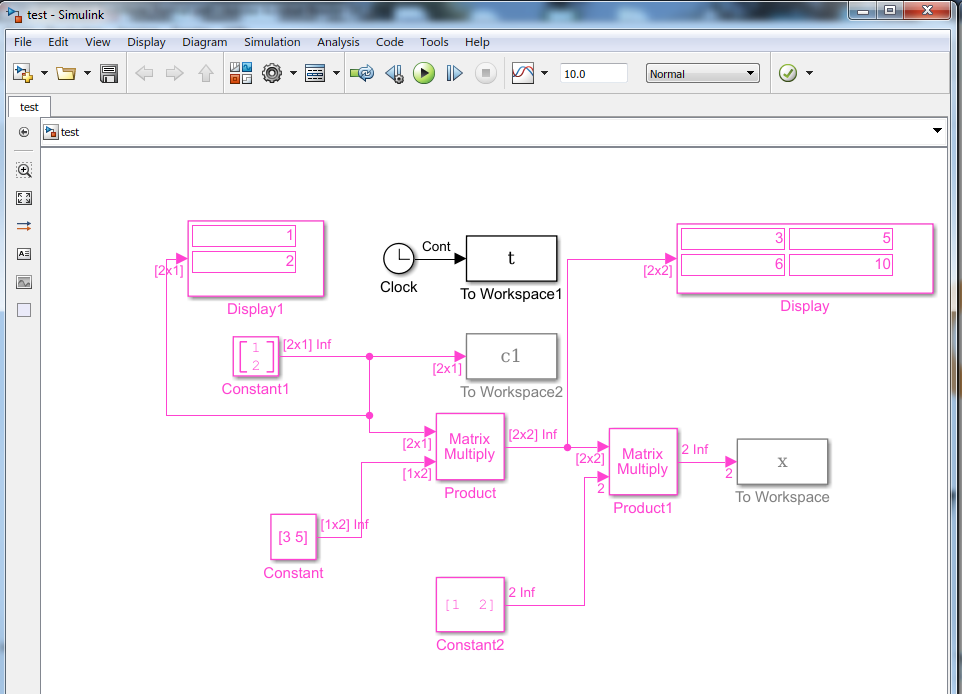Open the Edit menu
Screen dimensions: 962x694
(58, 42)
